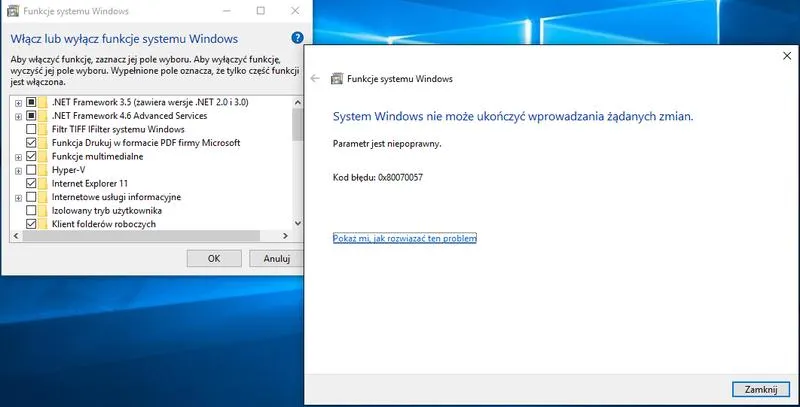The image size is (800, 407).
Task: Open the help question mark icon
Action: coord(297,38)
